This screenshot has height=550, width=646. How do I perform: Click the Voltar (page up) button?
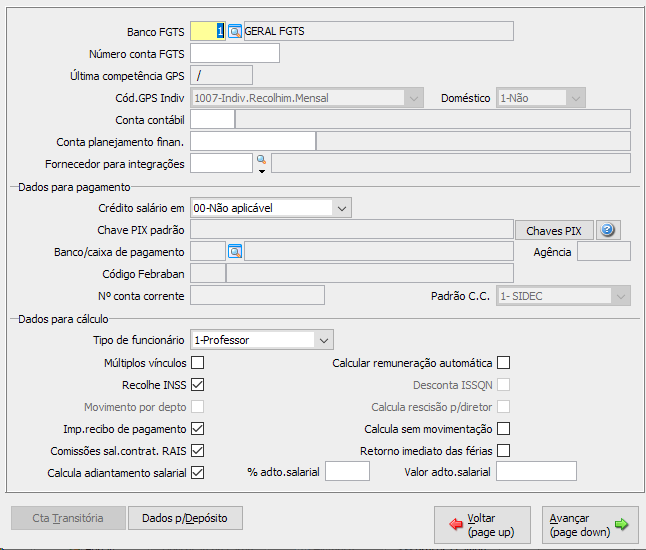pyautogui.click(x=482, y=525)
